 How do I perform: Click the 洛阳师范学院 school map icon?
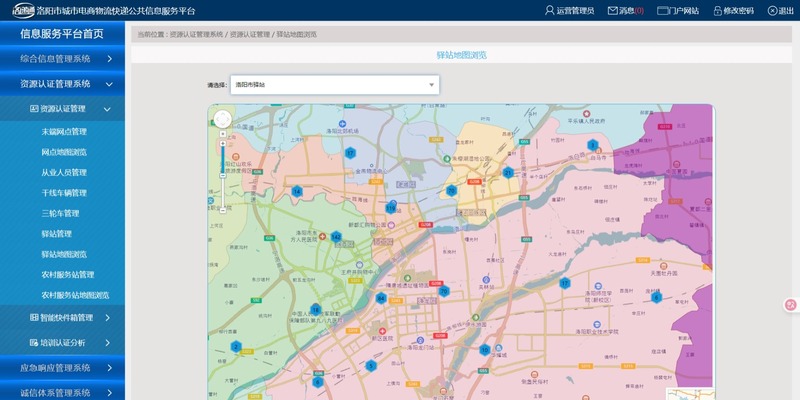tap(597, 286)
